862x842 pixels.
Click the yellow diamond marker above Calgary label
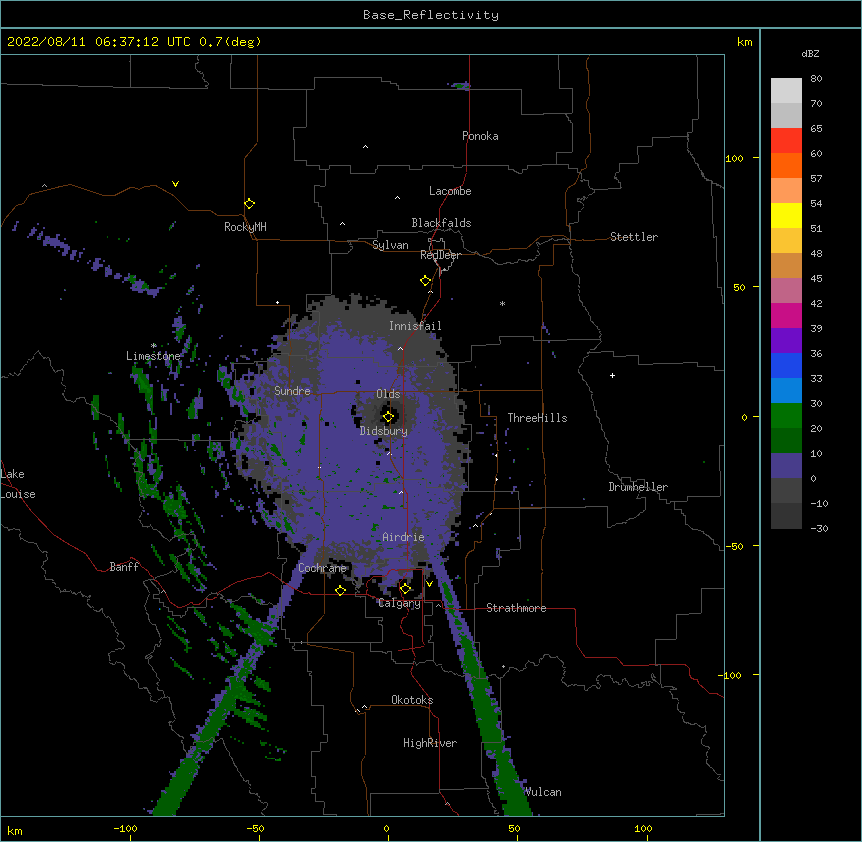pyautogui.click(x=405, y=589)
